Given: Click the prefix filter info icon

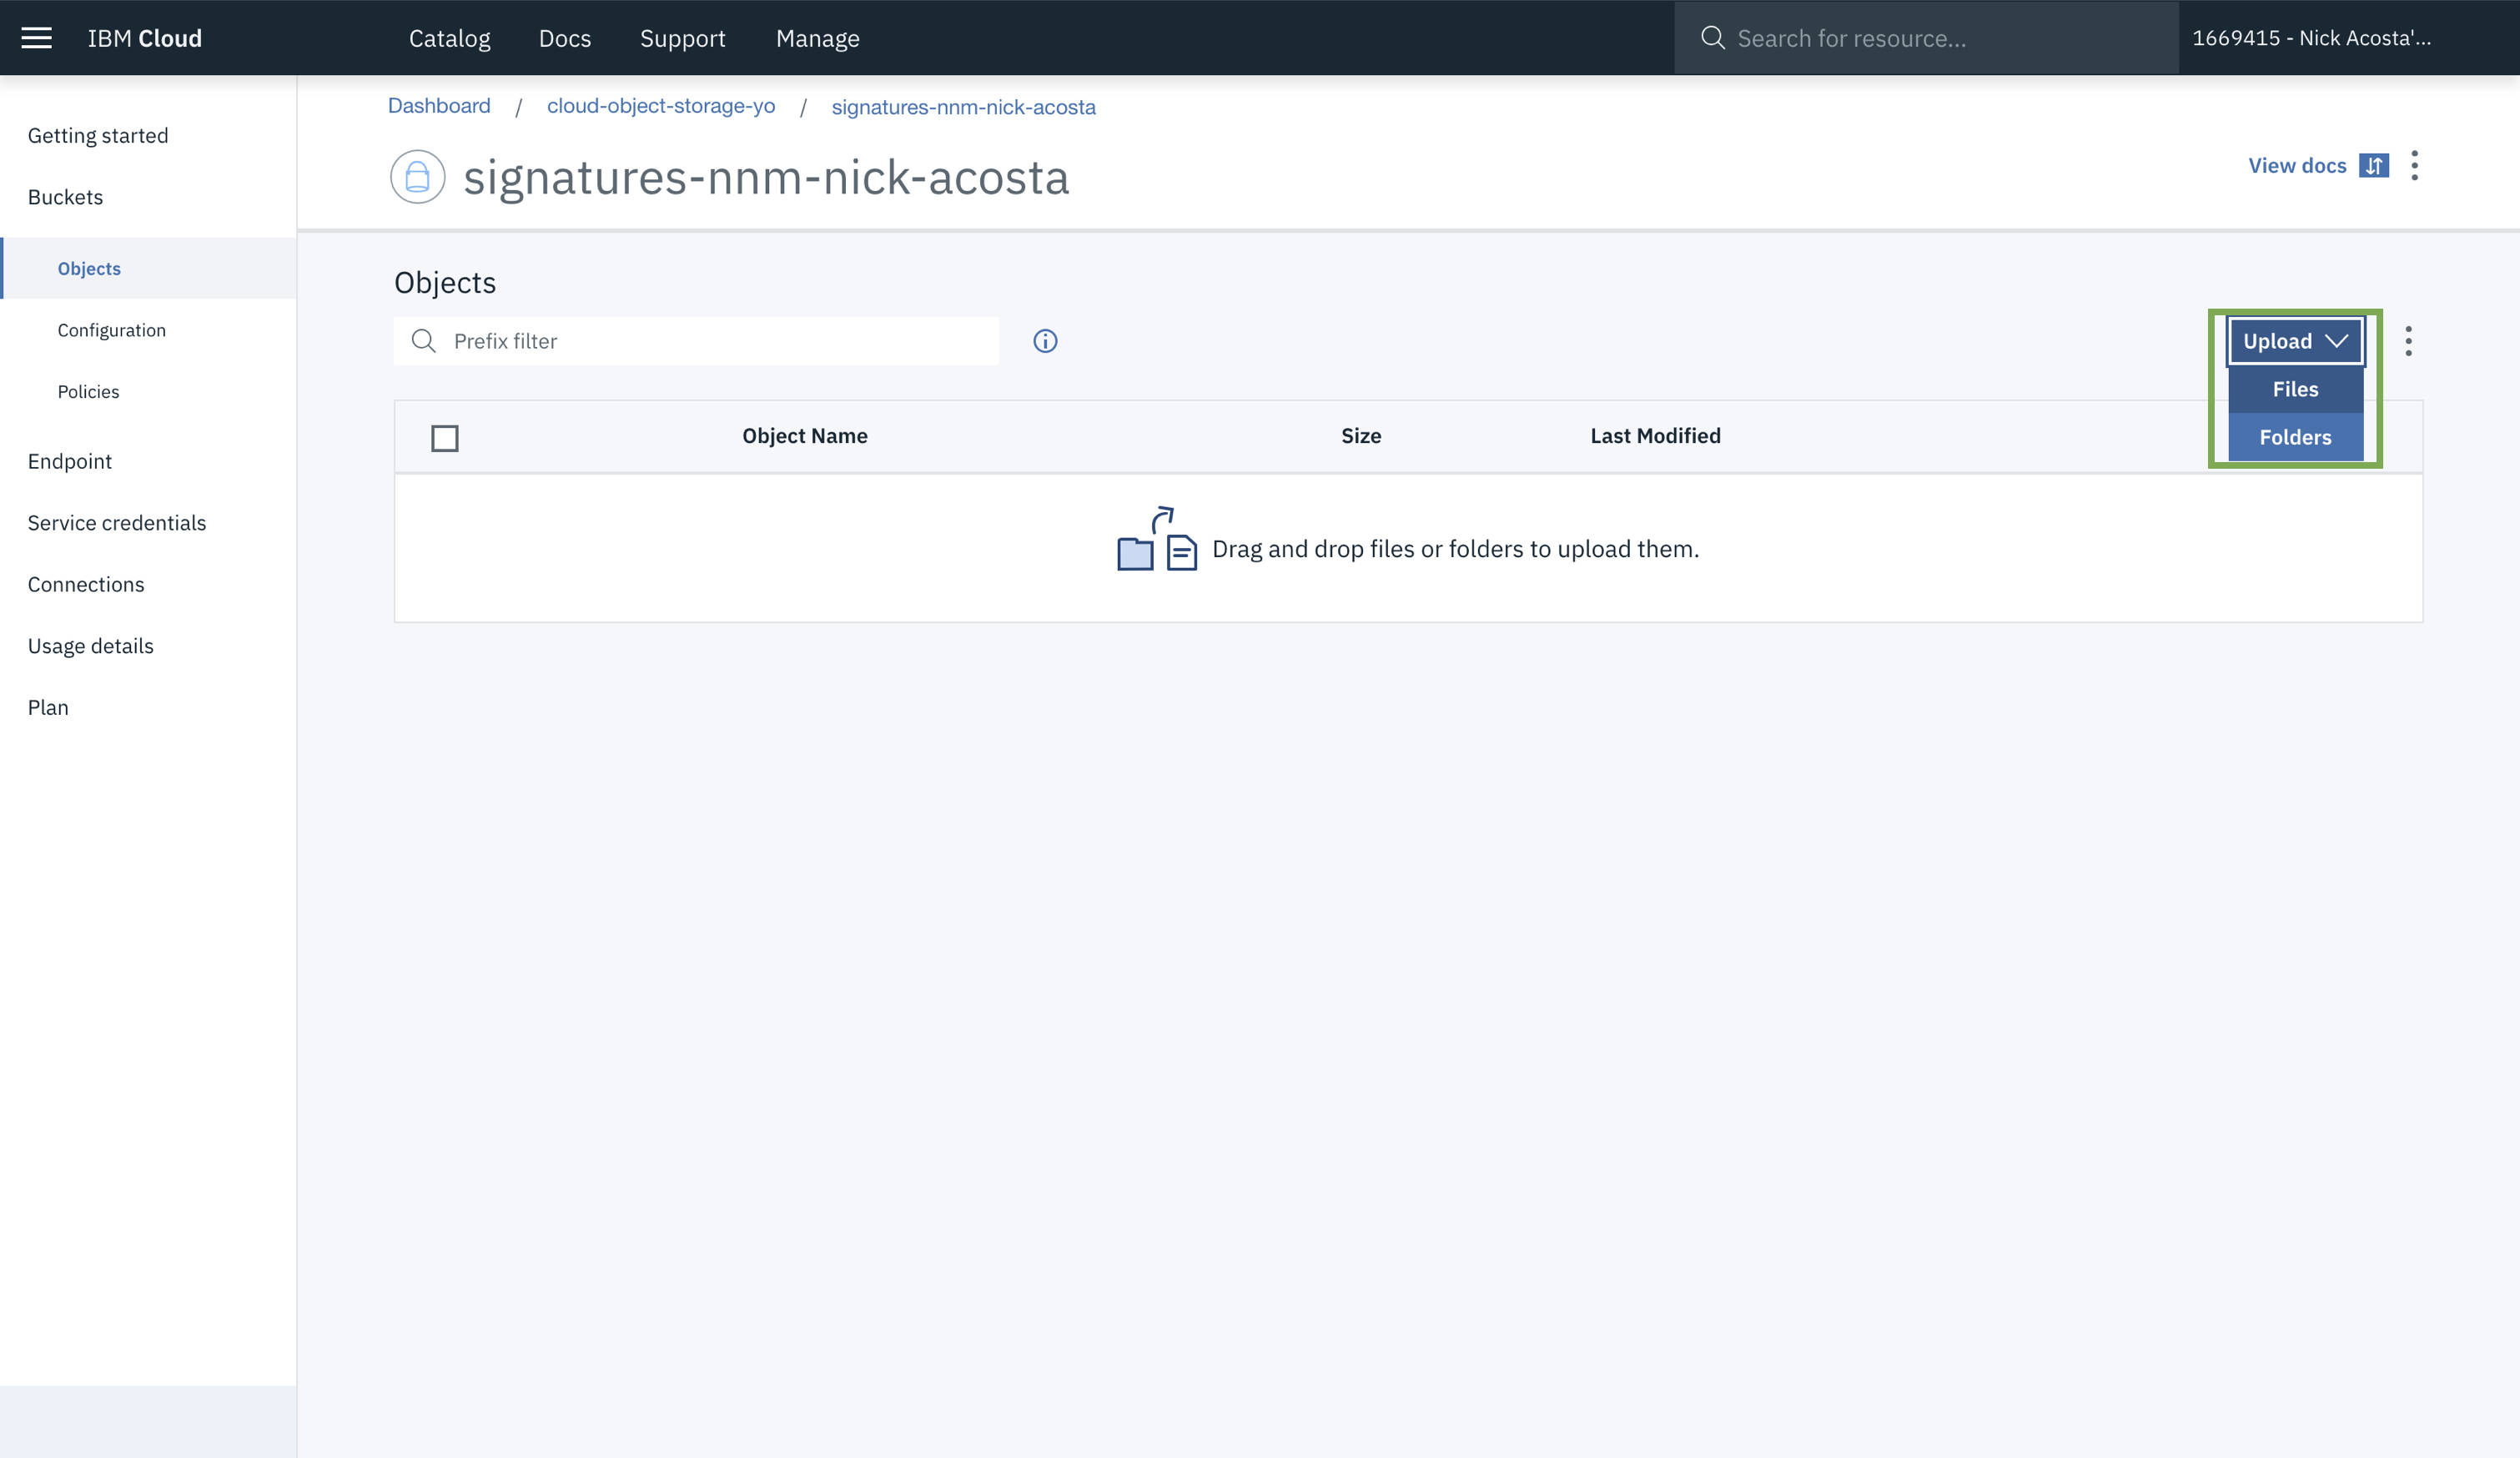Looking at the screenshot, I should [x=1045, y=341].
